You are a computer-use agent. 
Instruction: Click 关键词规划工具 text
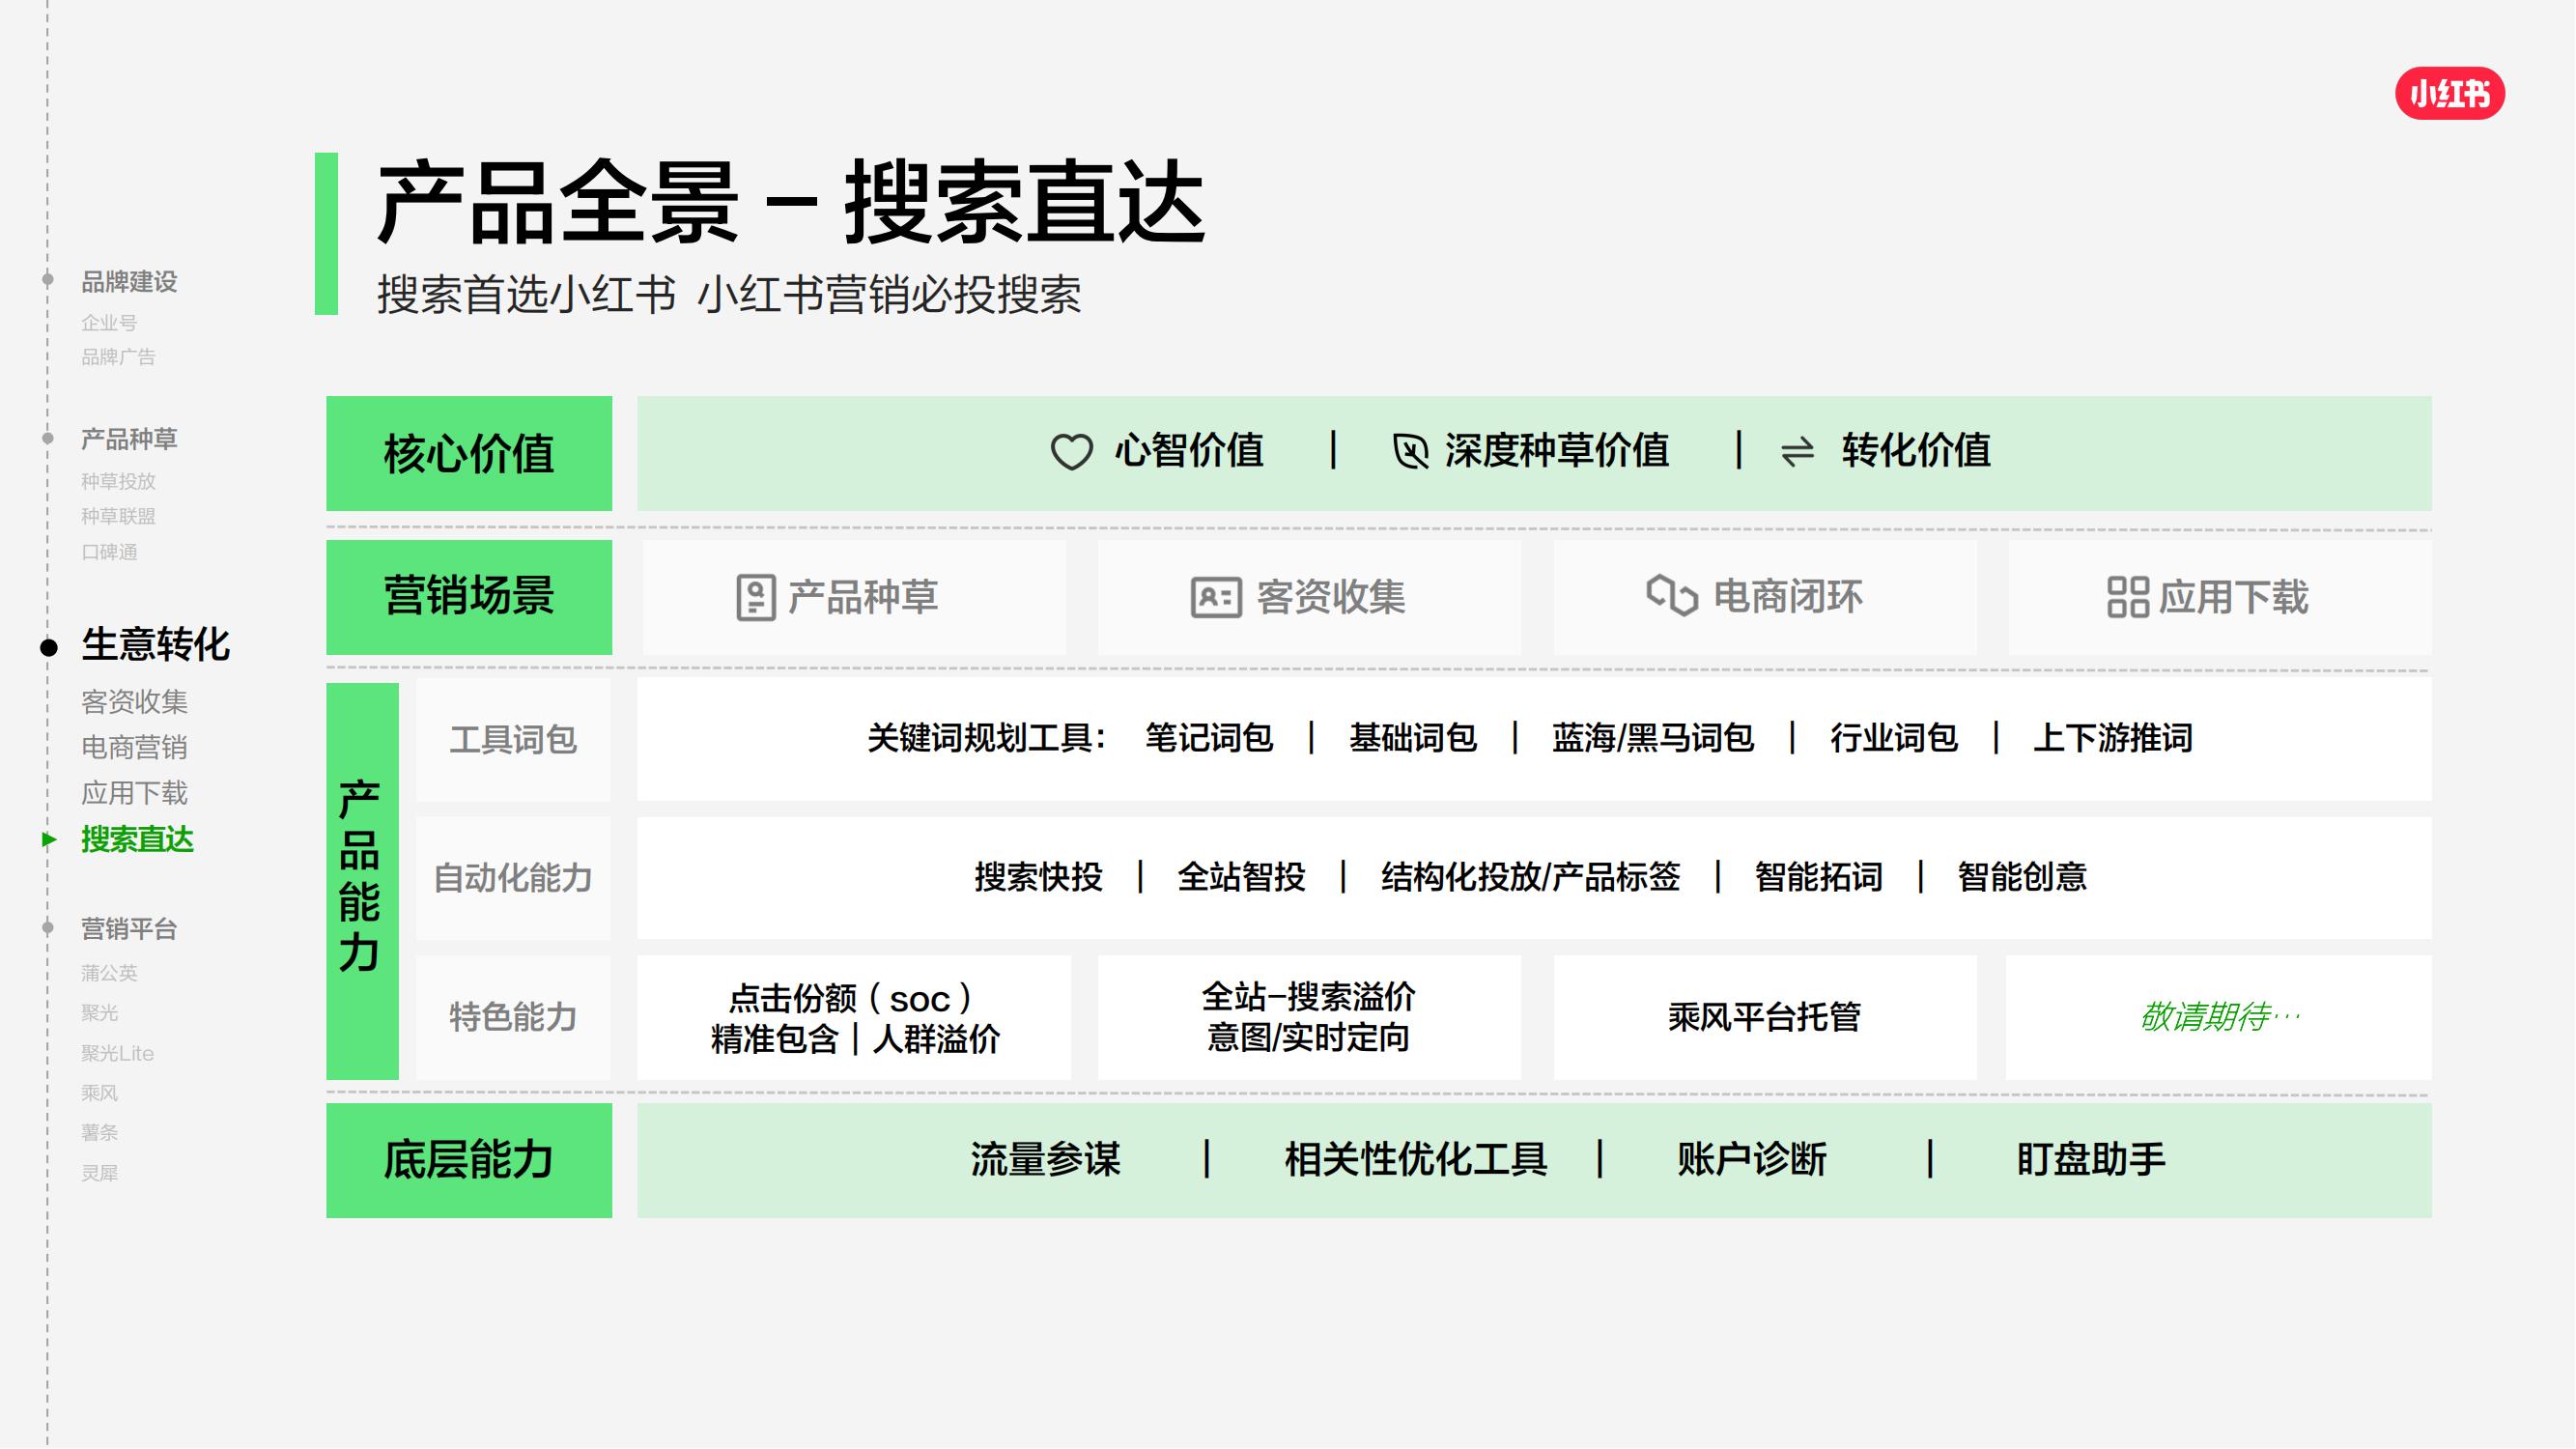(x=986, y=739)
